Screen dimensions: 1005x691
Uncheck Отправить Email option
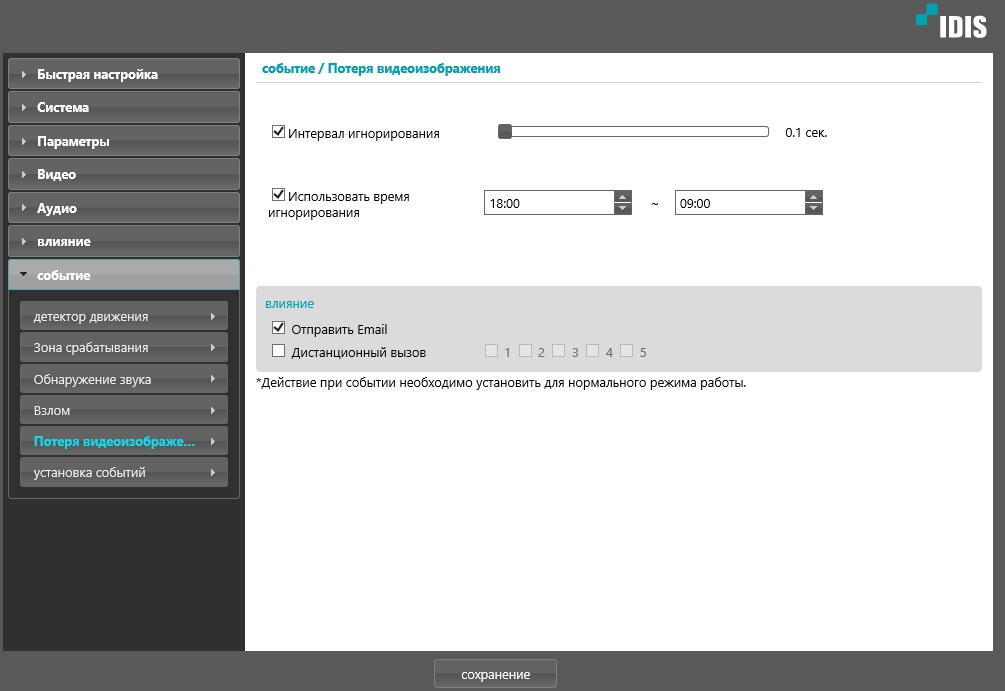(278, 328)
